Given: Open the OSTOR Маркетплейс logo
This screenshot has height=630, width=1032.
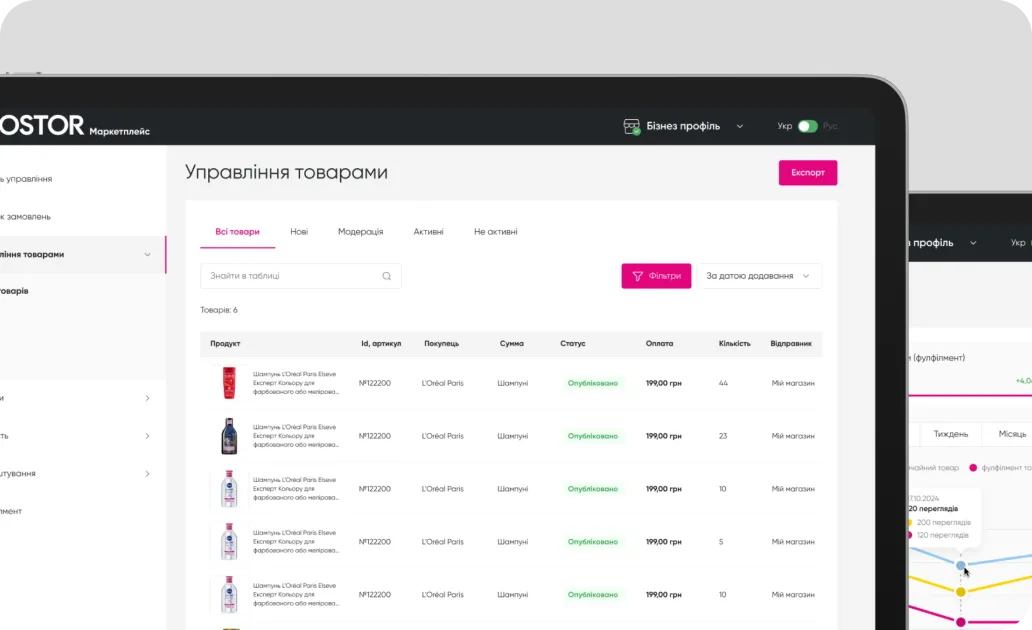Looking at the screenshot, I should click(x=74, y=126).
